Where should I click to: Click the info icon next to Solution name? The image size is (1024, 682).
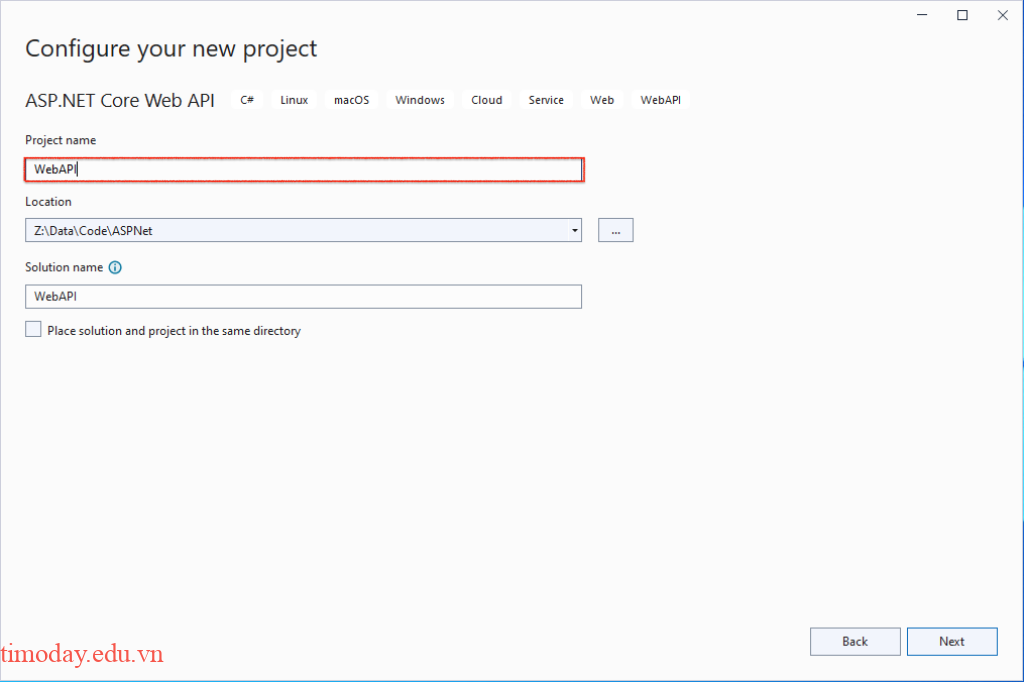[115, 267]
